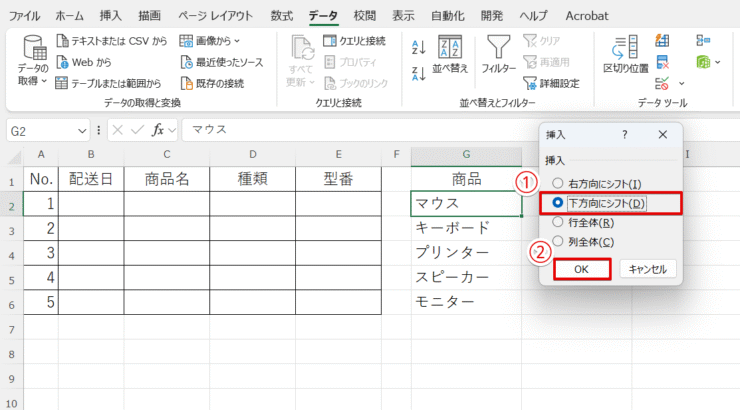
Task: Select 列全体 radio button
Action: [557, 241]
